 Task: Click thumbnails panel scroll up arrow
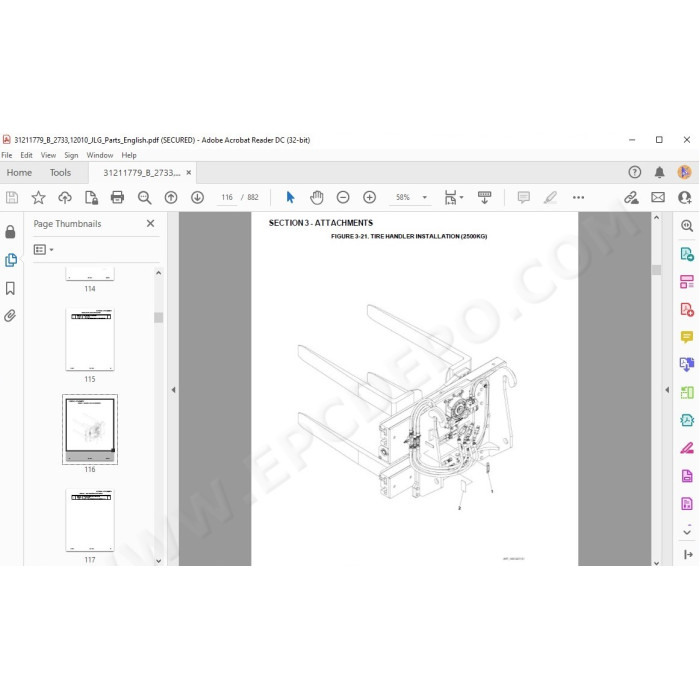158,272
